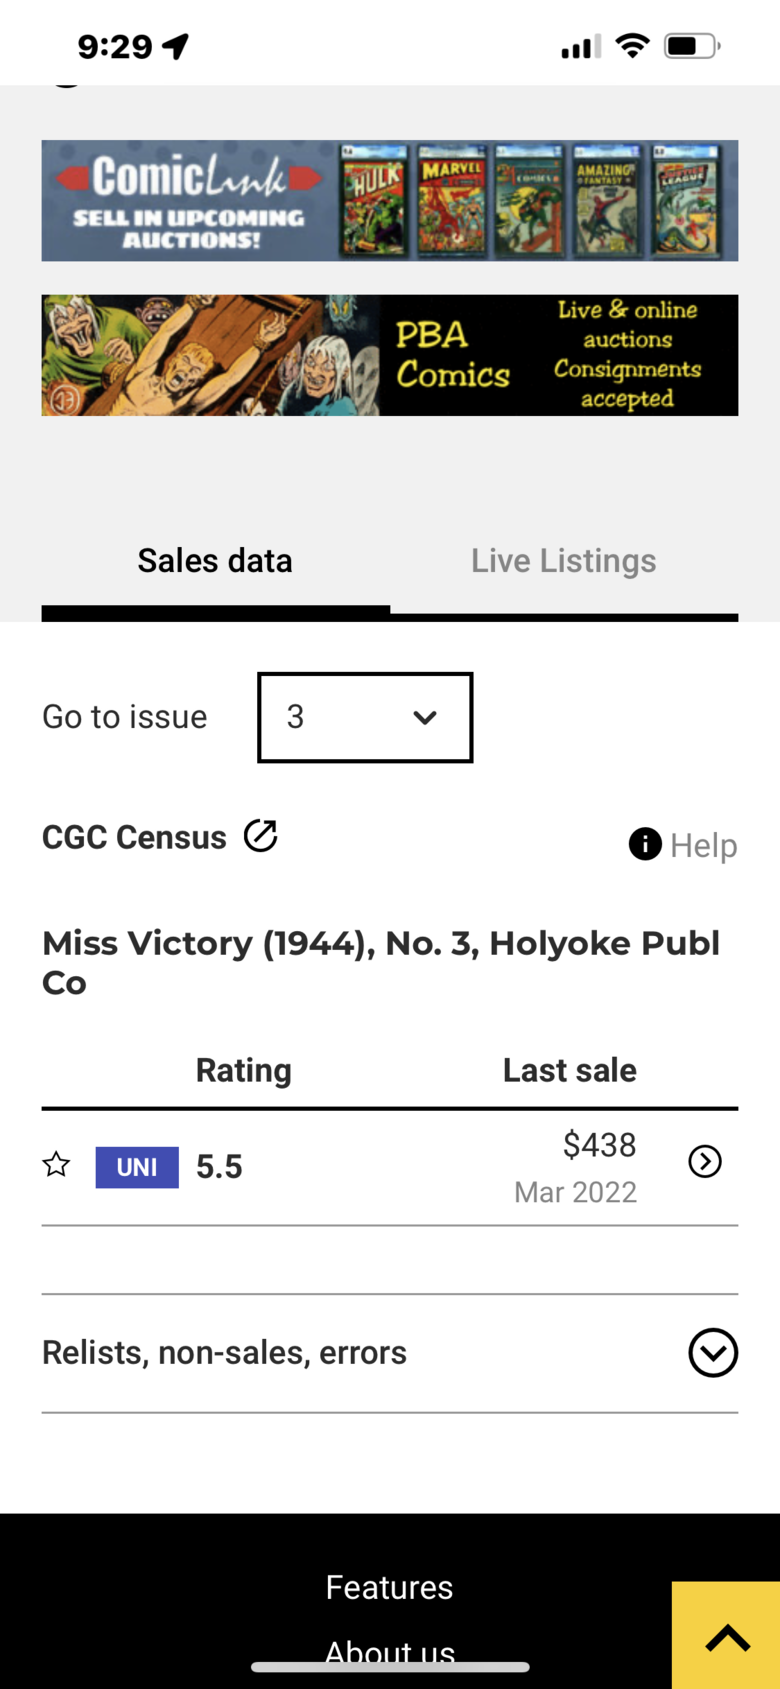
Task: Tap the UNI rating badge
Action: [137, 1167]
